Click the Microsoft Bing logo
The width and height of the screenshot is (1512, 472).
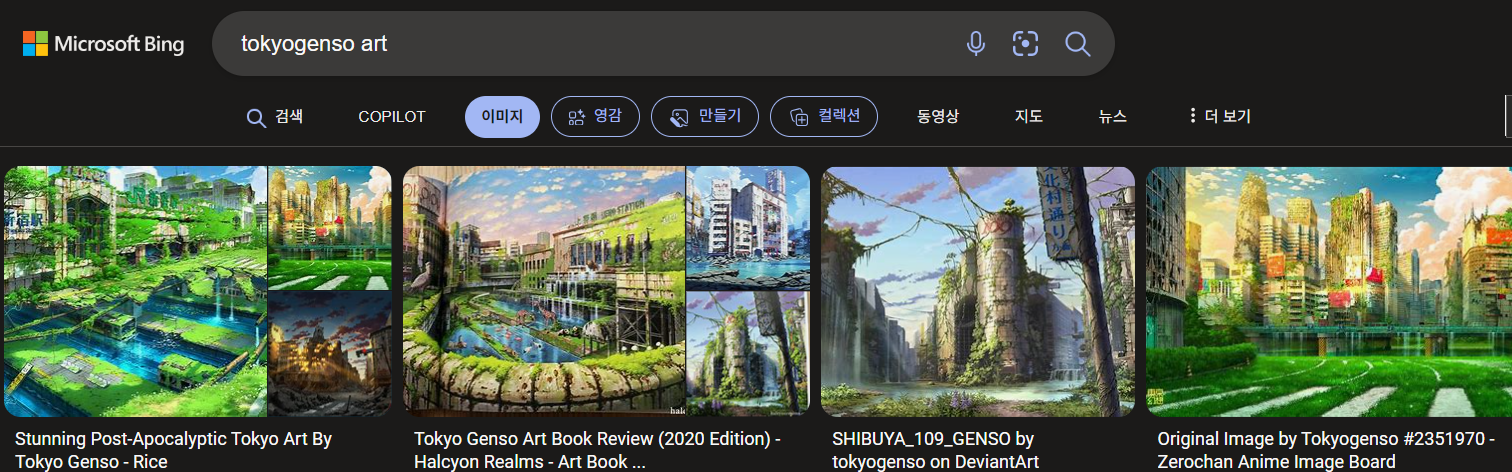pyautogui.click(x=104, y=44)
